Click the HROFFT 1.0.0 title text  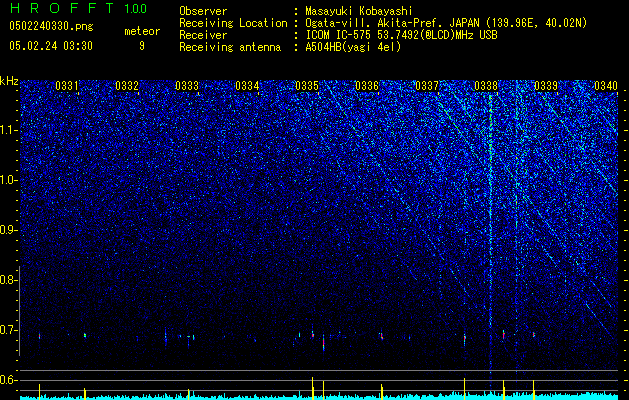pyautogui.click(x=78, y=8)
